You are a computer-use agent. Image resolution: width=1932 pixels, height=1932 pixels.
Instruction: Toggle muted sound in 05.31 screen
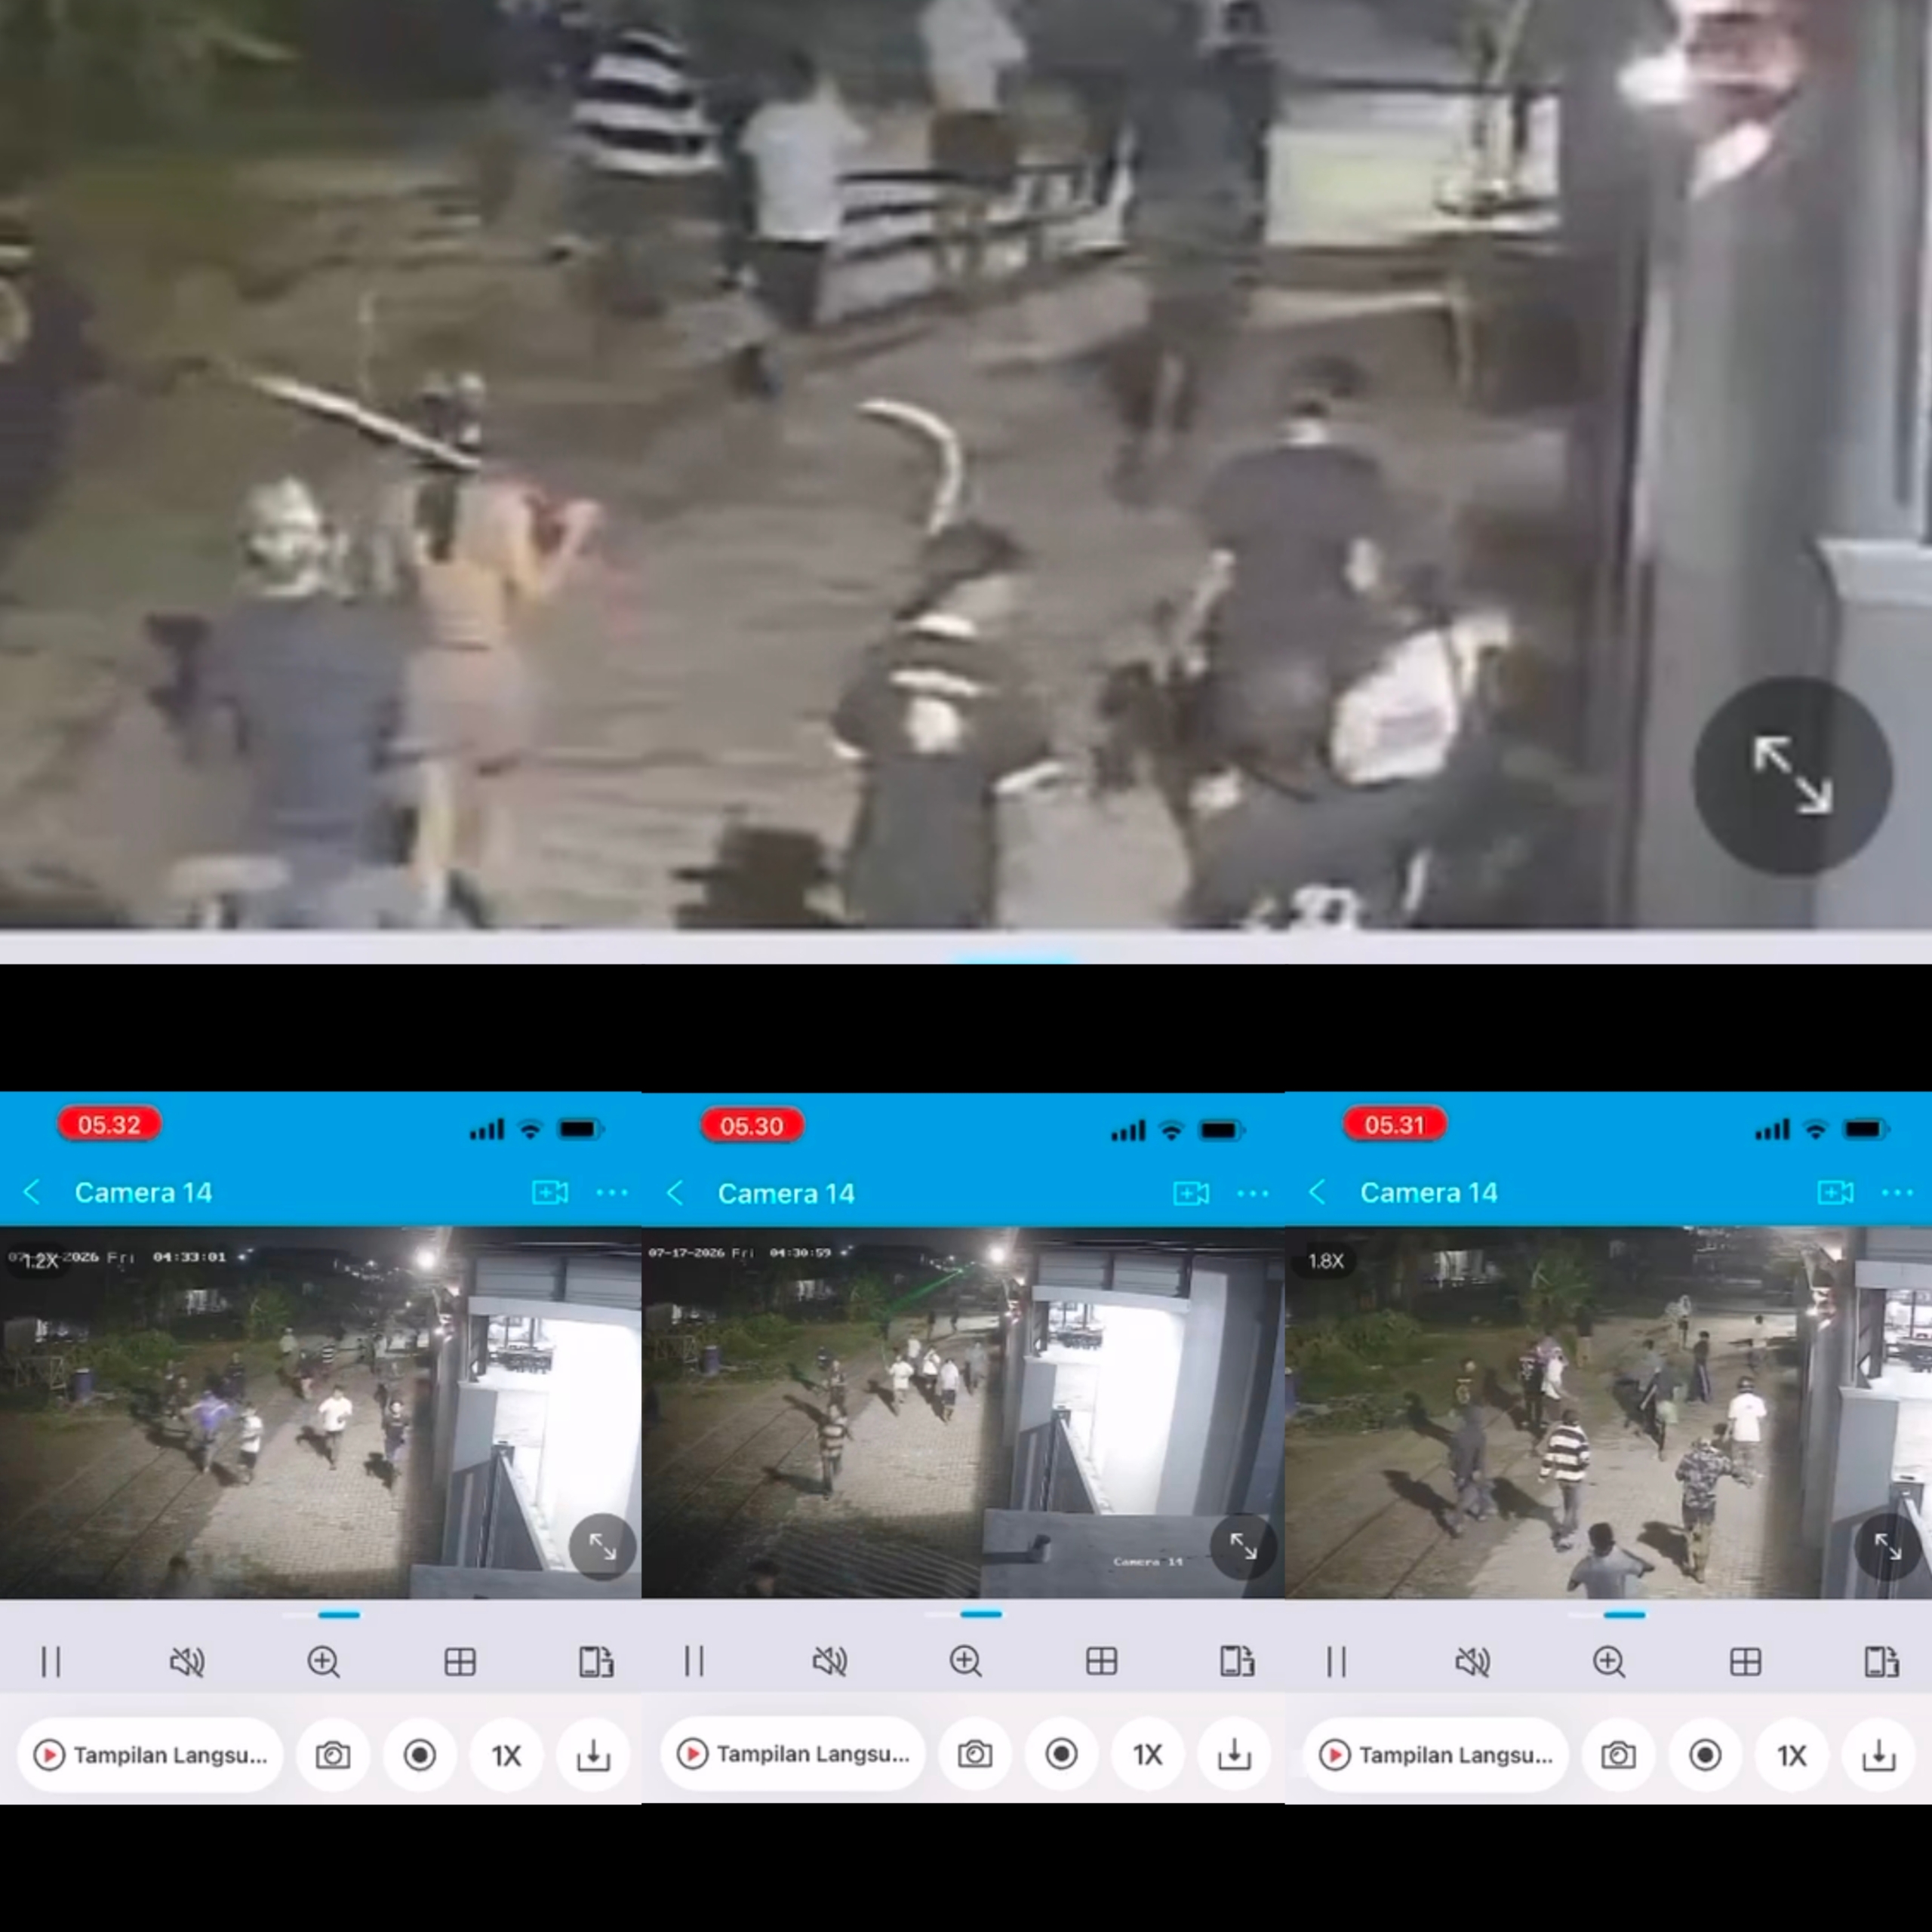[1473, 1662]
